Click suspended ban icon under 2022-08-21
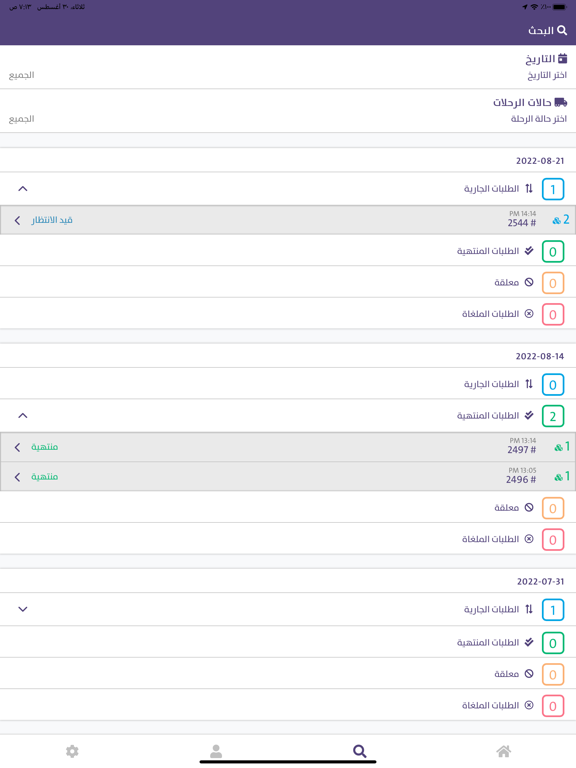Viewport: 576px width, 768px height. [x=529, y=282]
